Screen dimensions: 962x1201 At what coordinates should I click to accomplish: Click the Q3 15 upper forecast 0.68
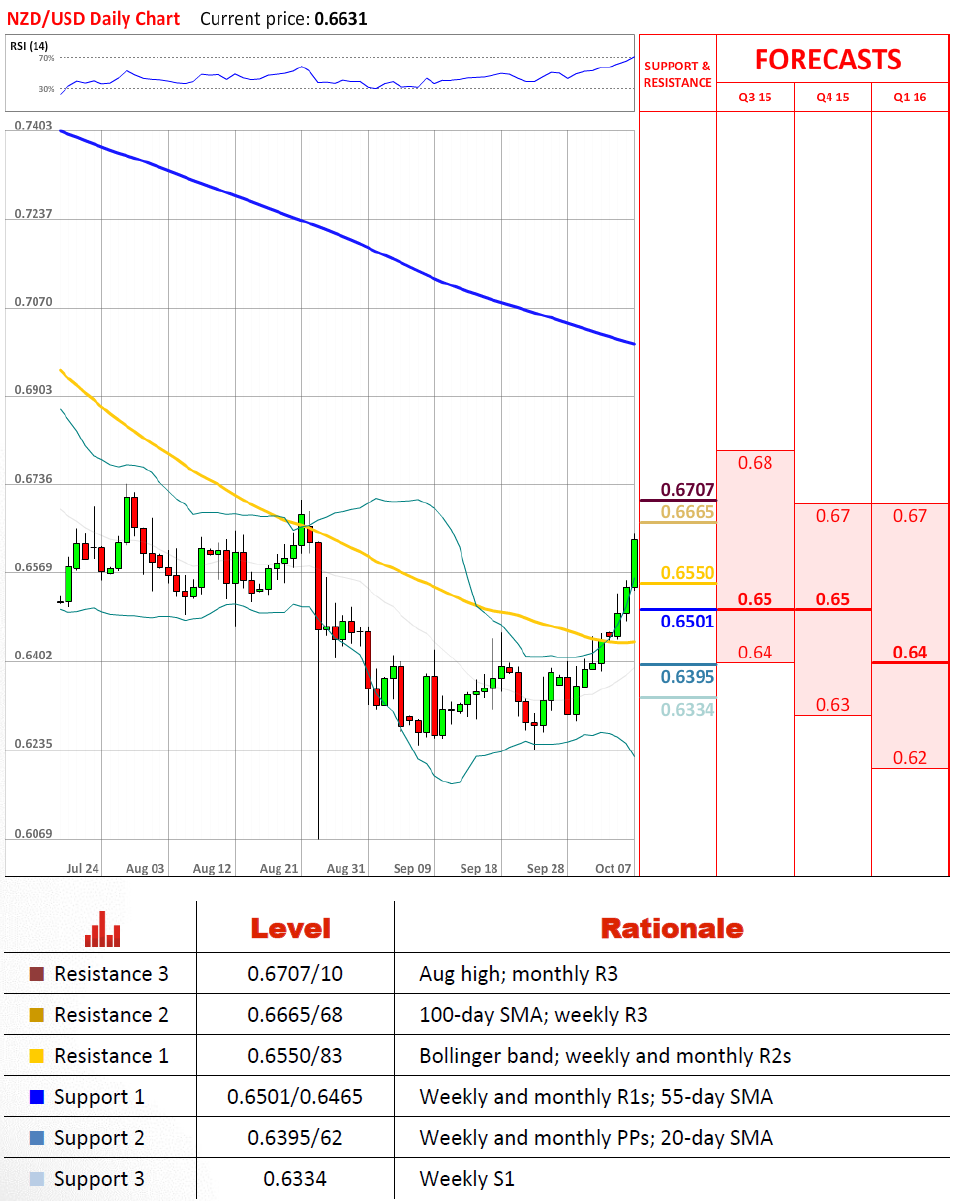tap(755, 463)
